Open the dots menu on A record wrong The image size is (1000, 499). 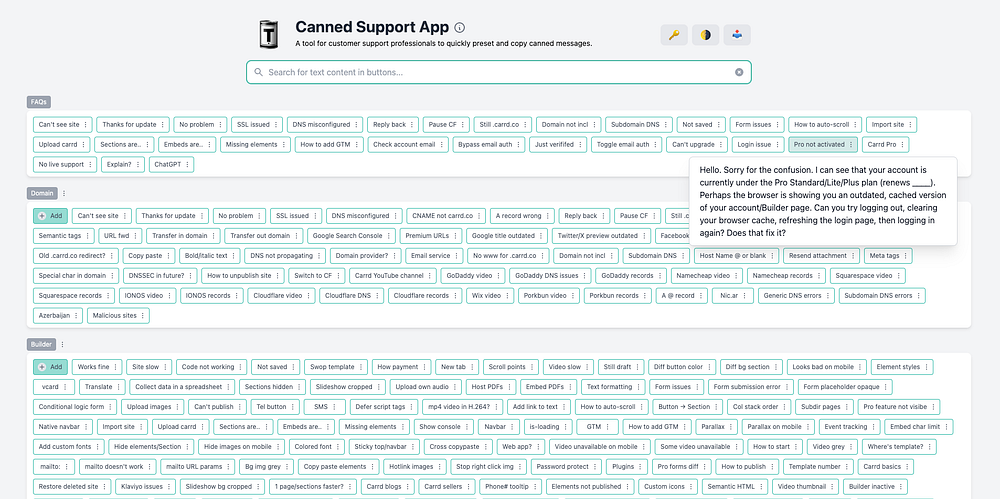click(547, 216)
